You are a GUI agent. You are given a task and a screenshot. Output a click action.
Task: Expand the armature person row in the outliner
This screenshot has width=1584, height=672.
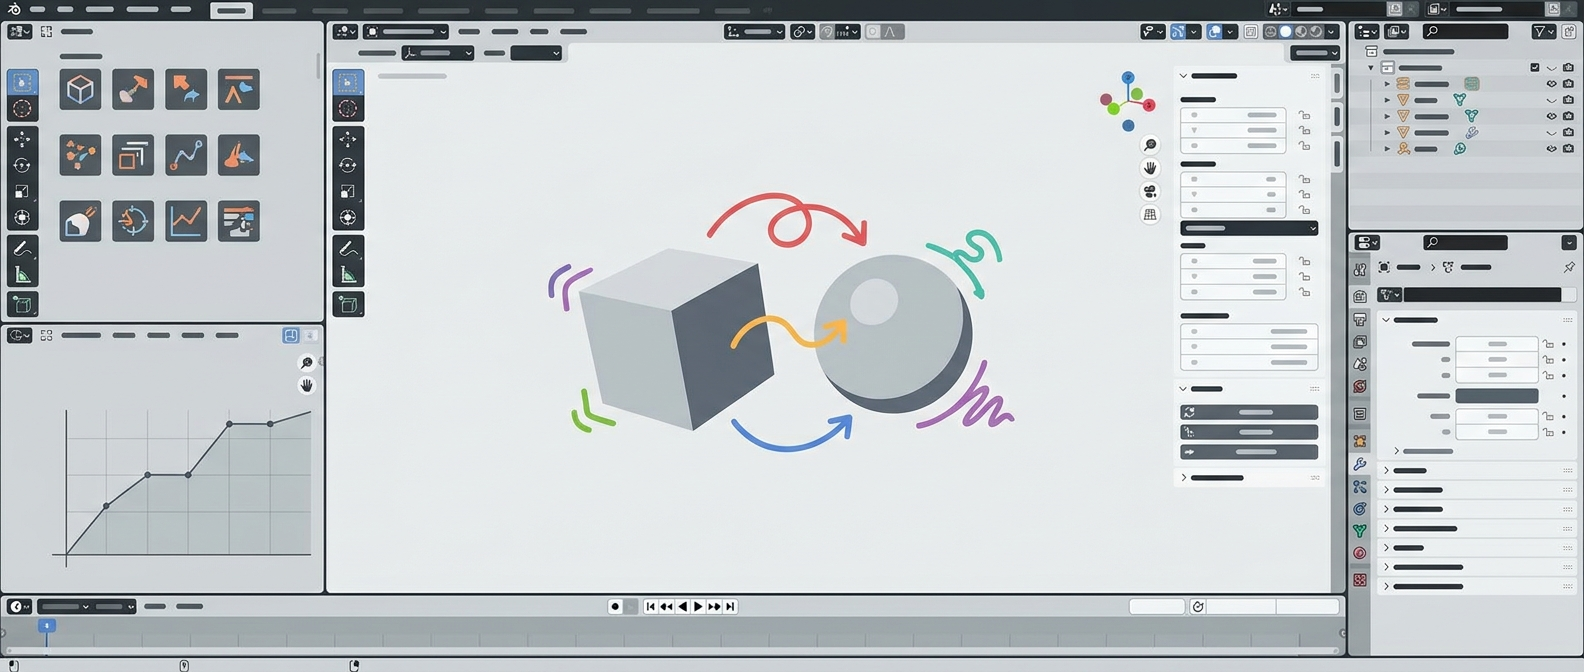[x=1387, y=149]
